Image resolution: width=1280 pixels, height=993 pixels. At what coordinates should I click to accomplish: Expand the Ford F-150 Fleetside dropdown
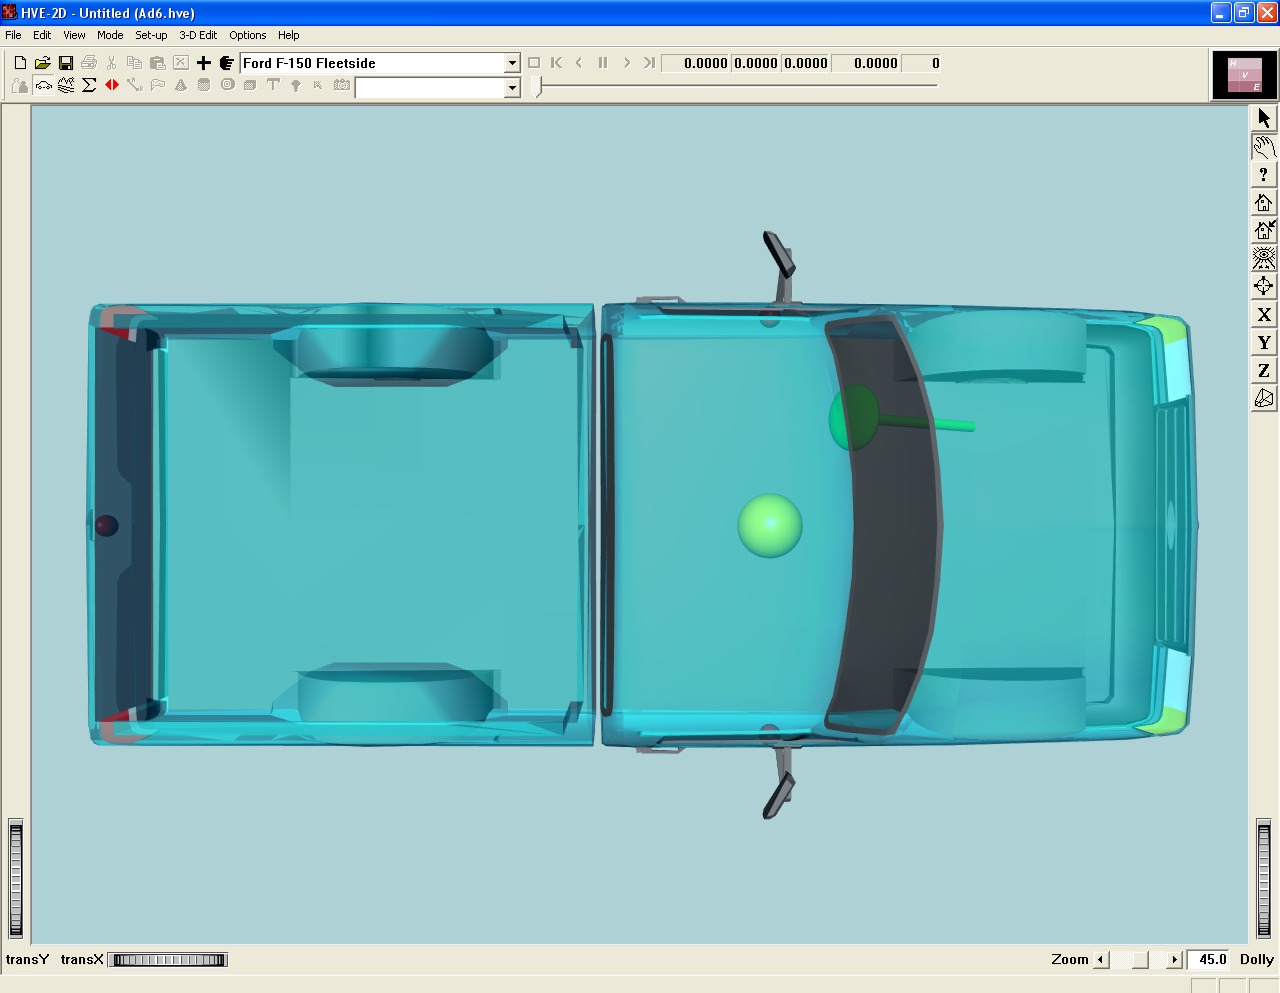pyautogui.click(x=511, y=63)
